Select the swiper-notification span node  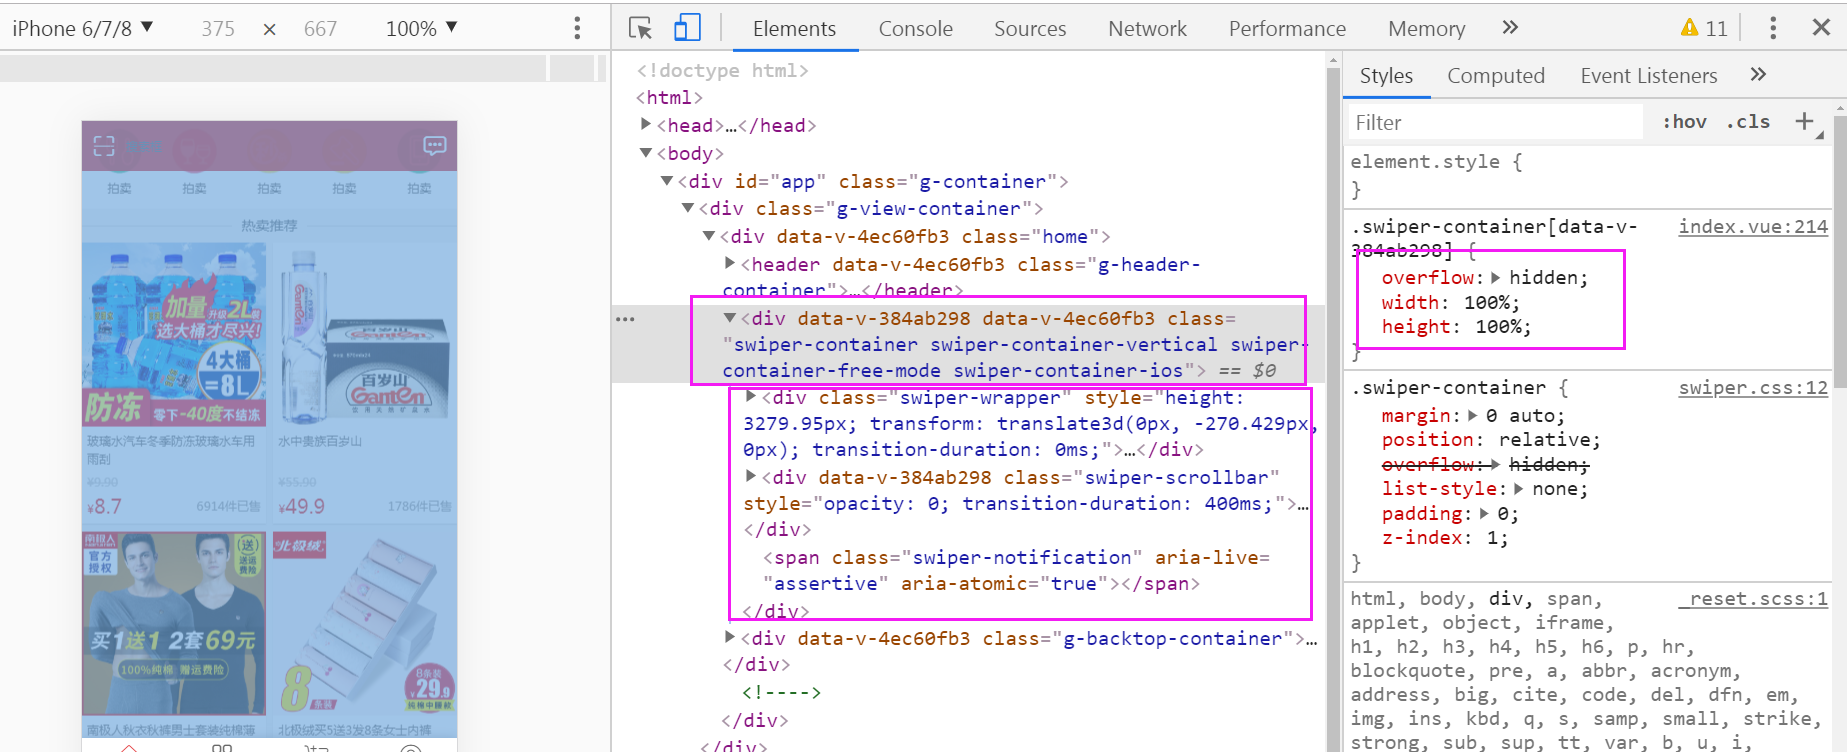pos(1016,570)
